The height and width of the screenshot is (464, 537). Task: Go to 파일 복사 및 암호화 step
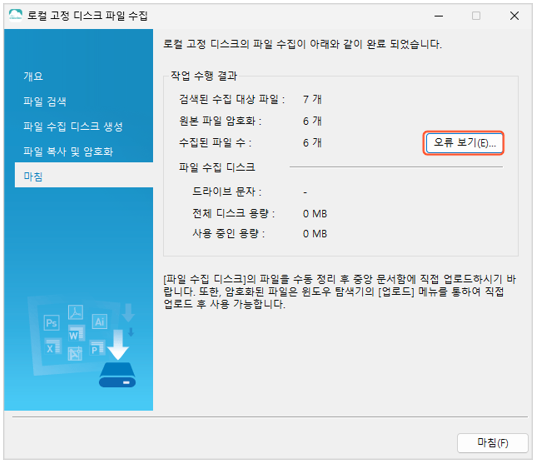68,152
